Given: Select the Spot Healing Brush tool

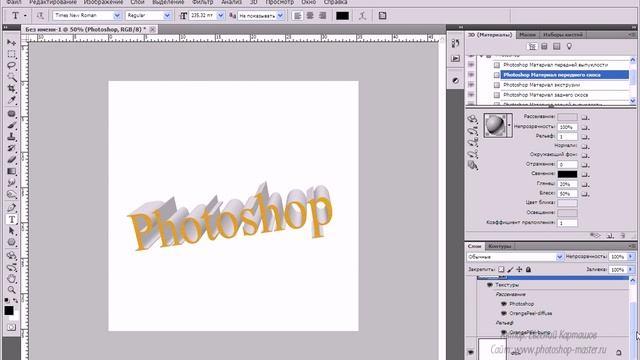Looking at the screenshot, I should pyautogui.click(x=11, y=114).
